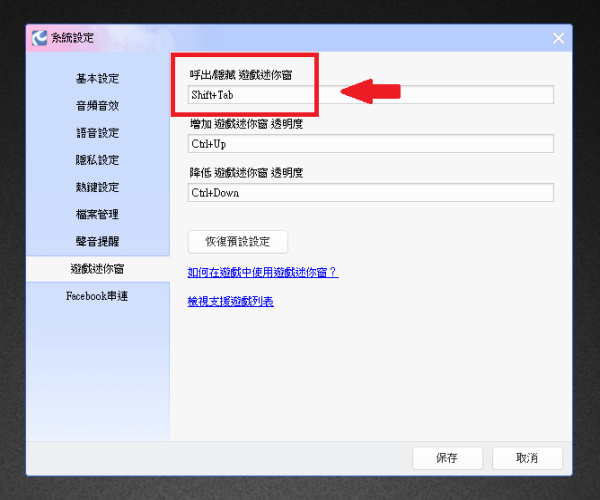Open the 聲音提醒 tab
600x500 pixels.
pyautogui.click(x=97, y=241)
